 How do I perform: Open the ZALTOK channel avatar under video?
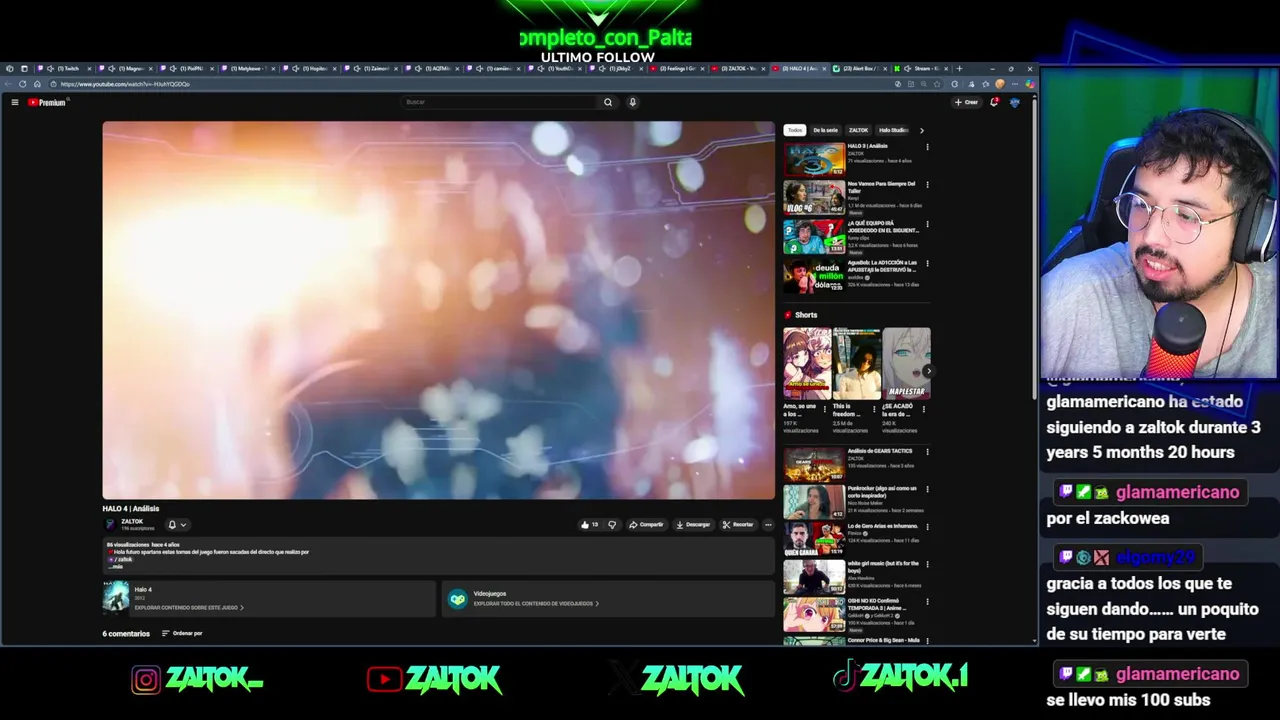pos(110,524)
